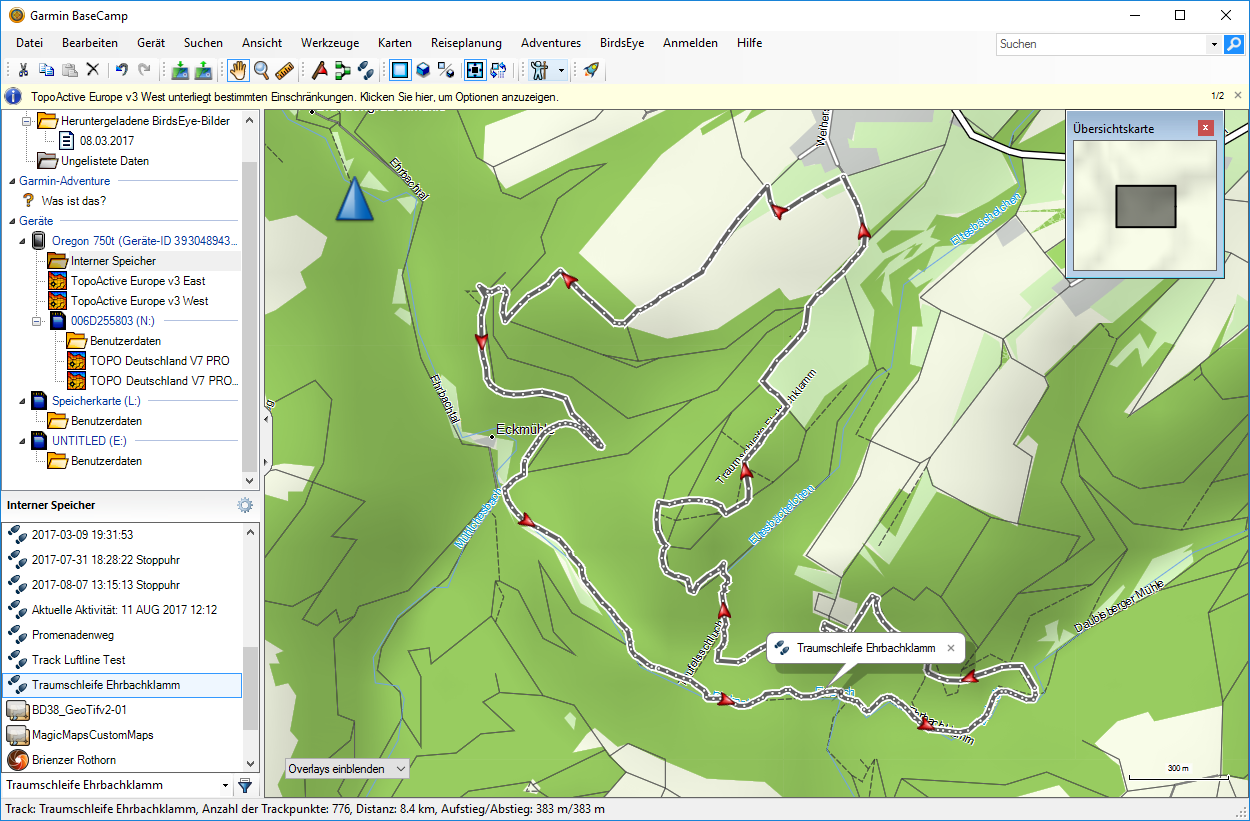The height and width of the screenshot is (821, 1250).
Task: Activate the zoom magnifier tool
Action: pos(261,70)
